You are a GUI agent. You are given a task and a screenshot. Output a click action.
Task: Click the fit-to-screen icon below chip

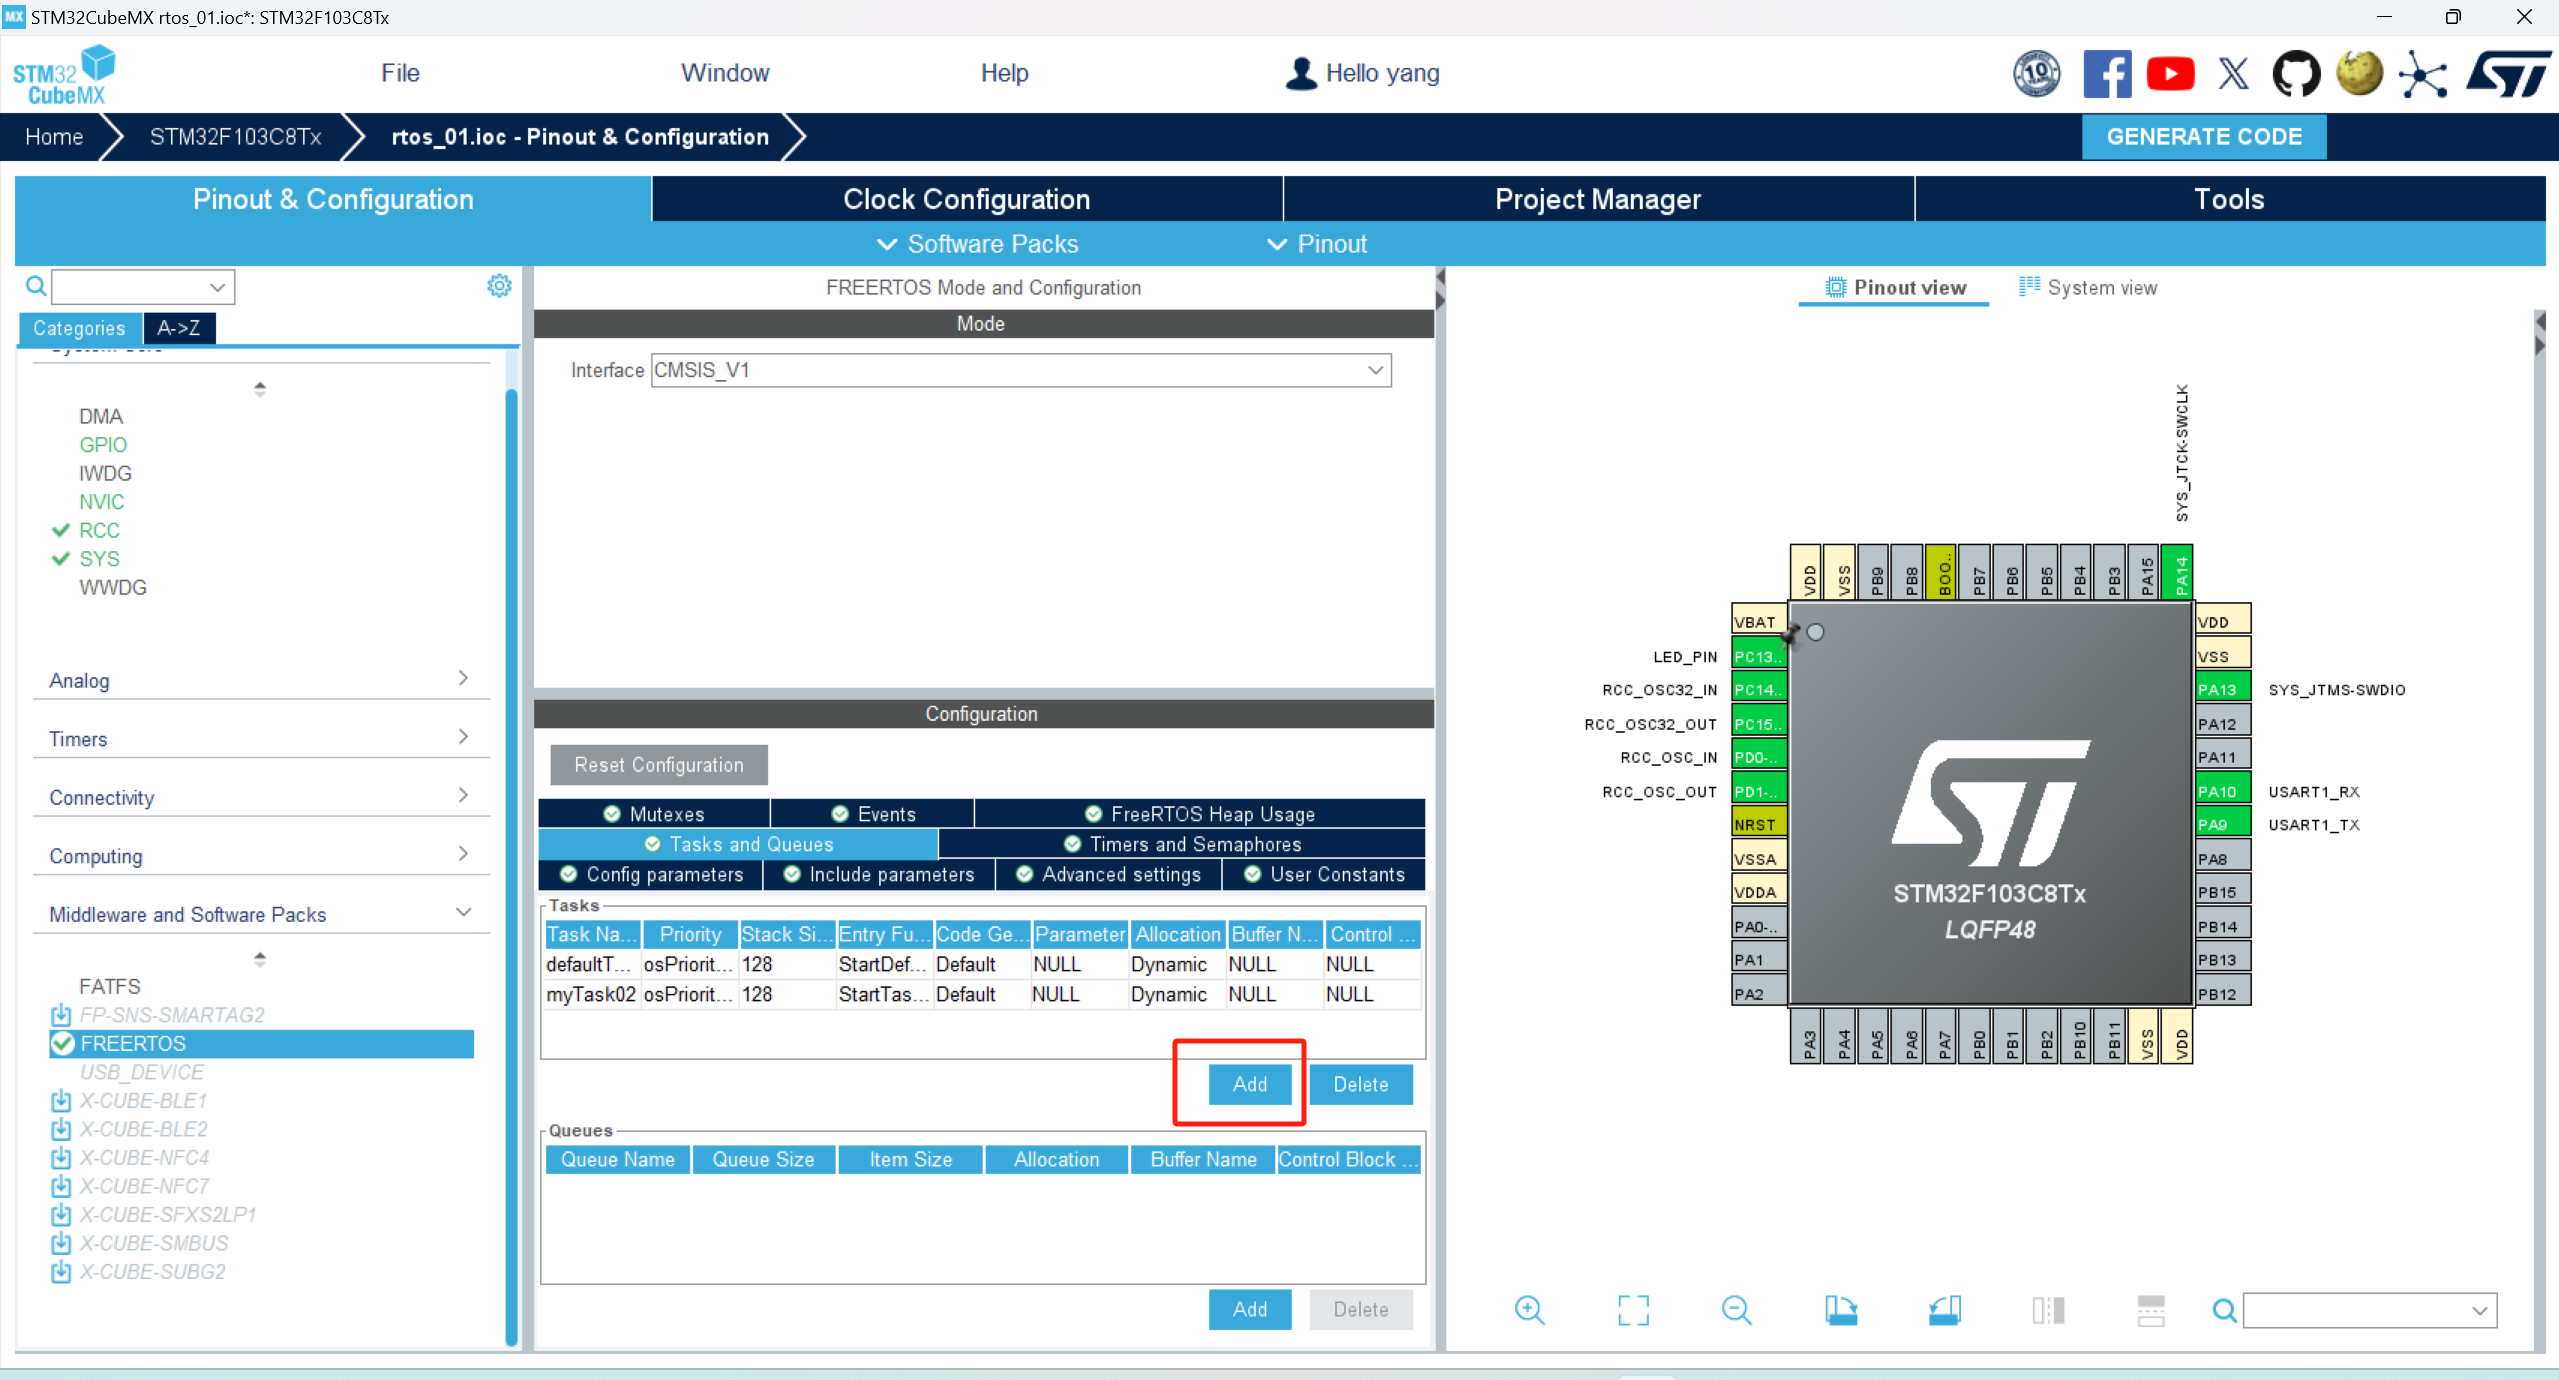pyautogui.click(x=1633, y=1310)
